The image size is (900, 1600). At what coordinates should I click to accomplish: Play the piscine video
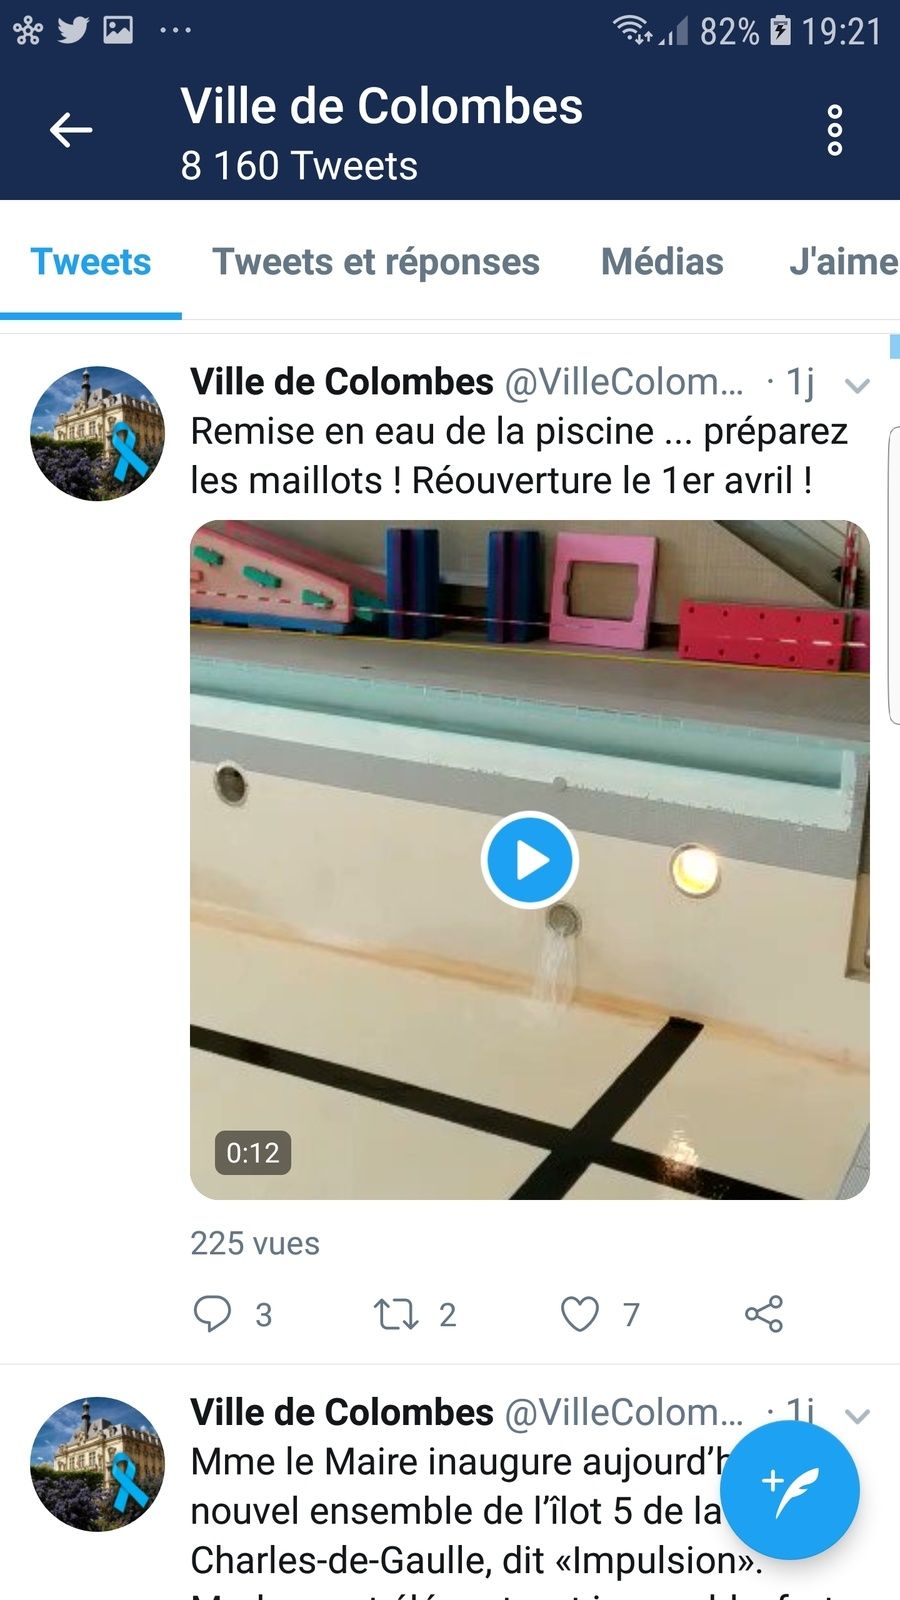click(530, 860)
